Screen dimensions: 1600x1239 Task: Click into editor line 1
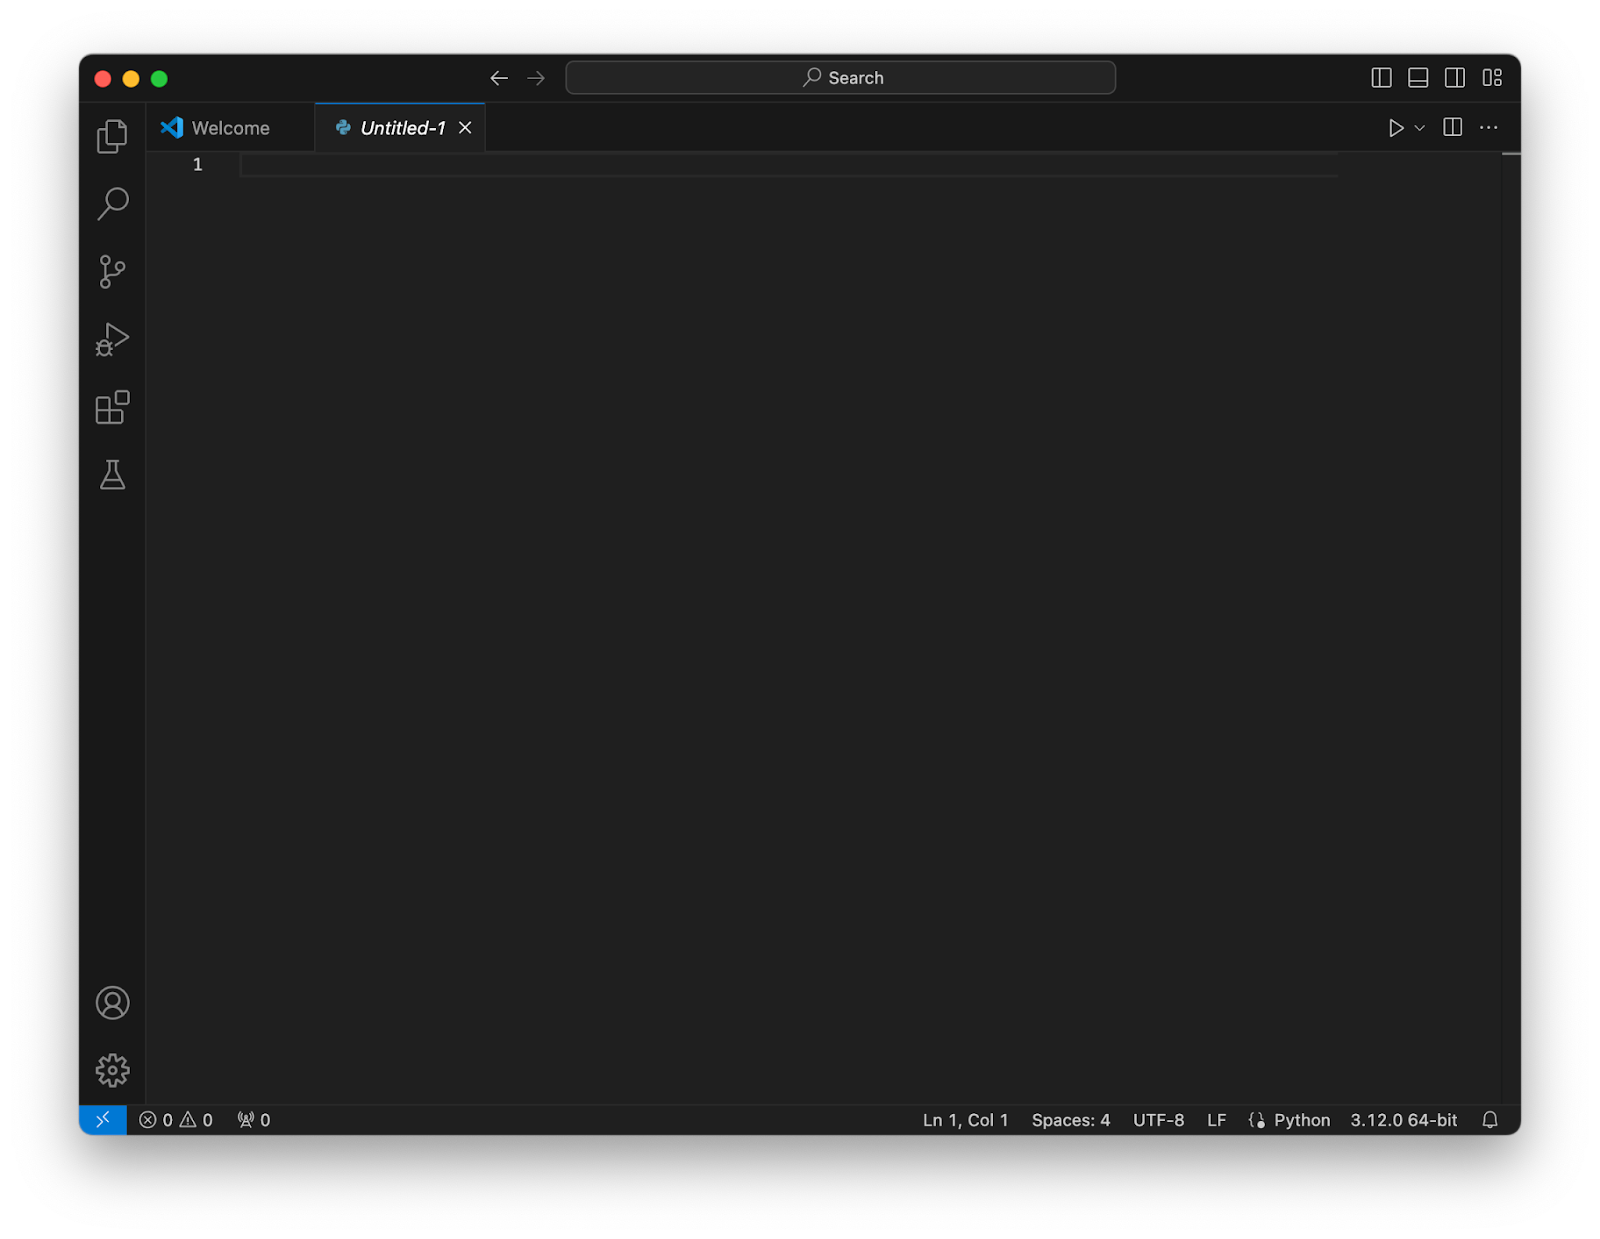tap(789, 165)
